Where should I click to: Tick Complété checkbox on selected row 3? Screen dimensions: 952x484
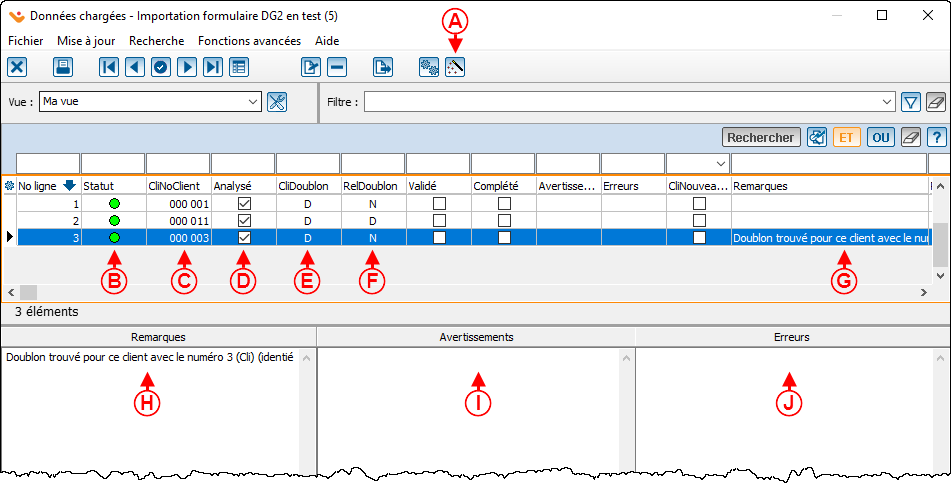(504, 237)
